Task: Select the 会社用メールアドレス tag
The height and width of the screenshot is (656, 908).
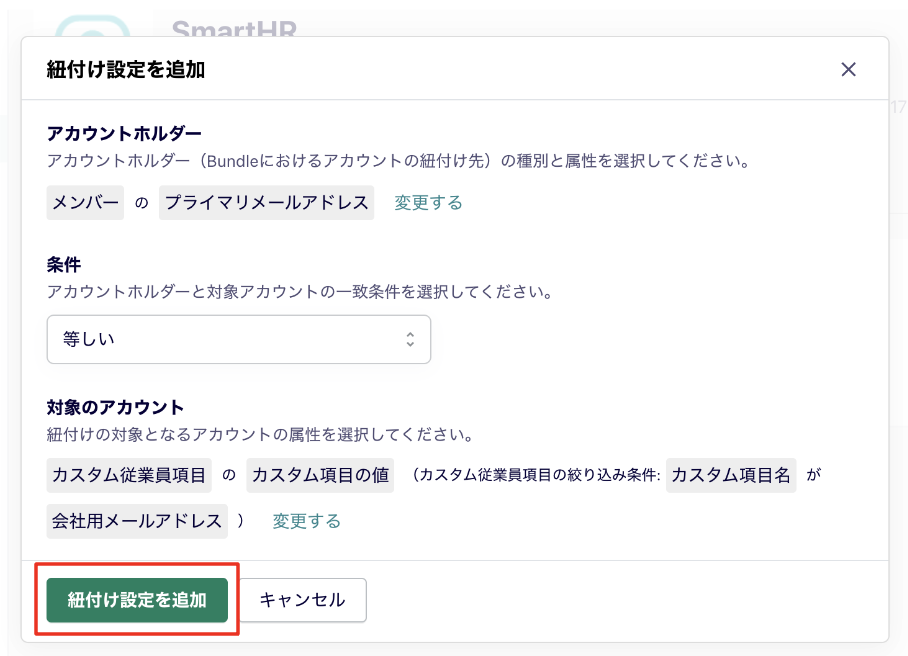Action: [x=137, y=521]
